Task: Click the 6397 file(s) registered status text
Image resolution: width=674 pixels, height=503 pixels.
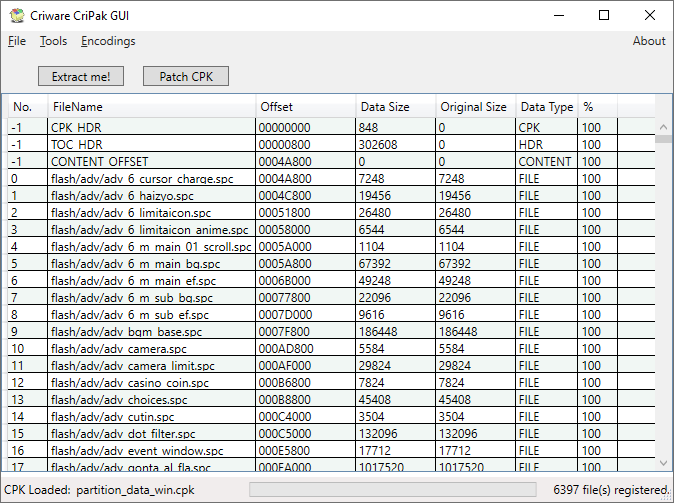Action: [x=611, y=490]
